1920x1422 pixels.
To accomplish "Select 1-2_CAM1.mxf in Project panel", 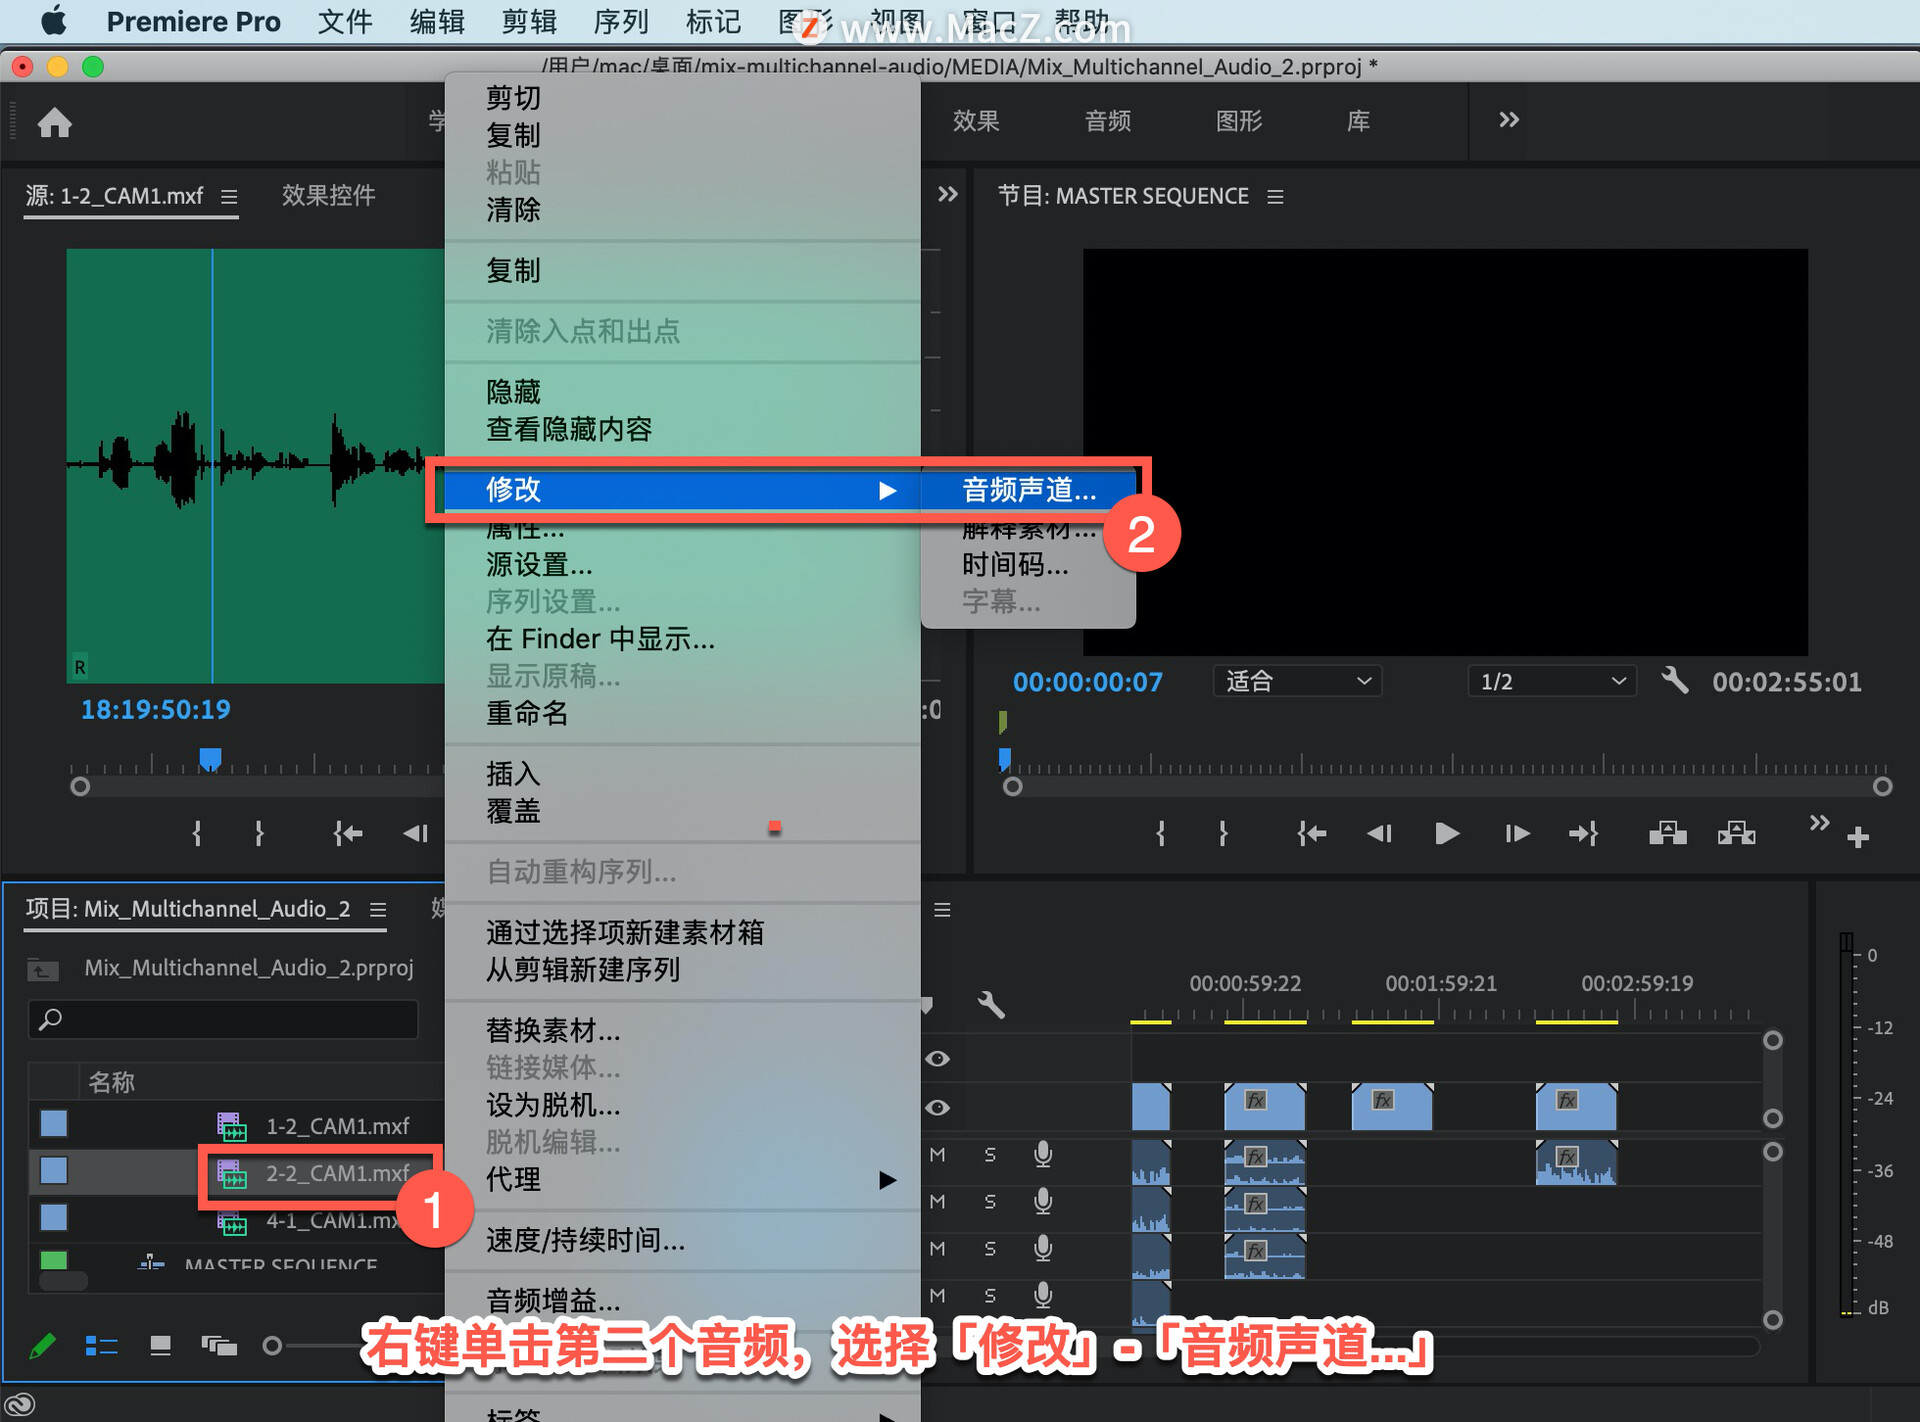I will 337,1126.
